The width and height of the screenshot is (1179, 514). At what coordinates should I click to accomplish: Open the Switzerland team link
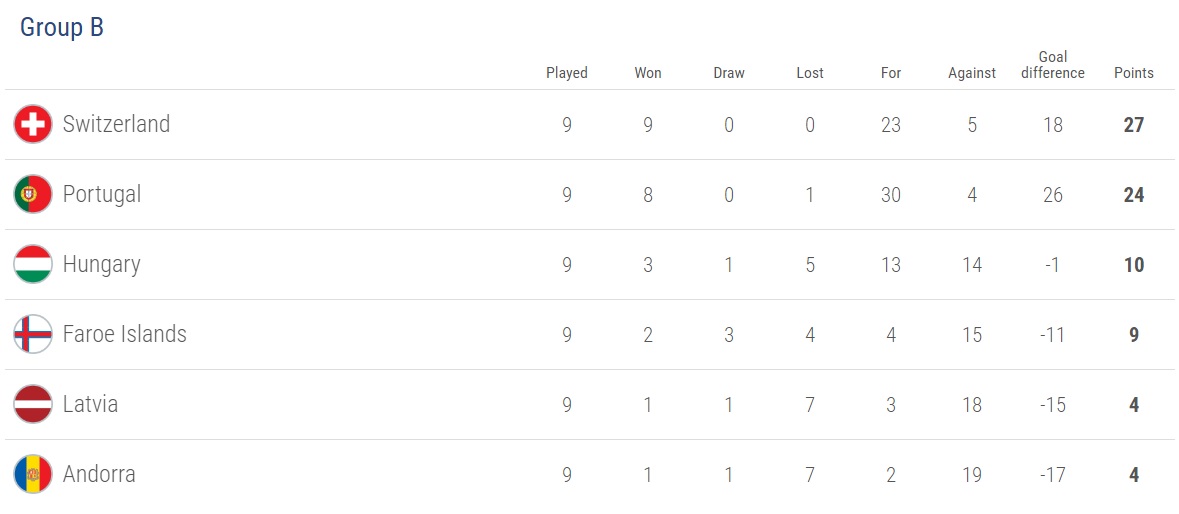116,124
